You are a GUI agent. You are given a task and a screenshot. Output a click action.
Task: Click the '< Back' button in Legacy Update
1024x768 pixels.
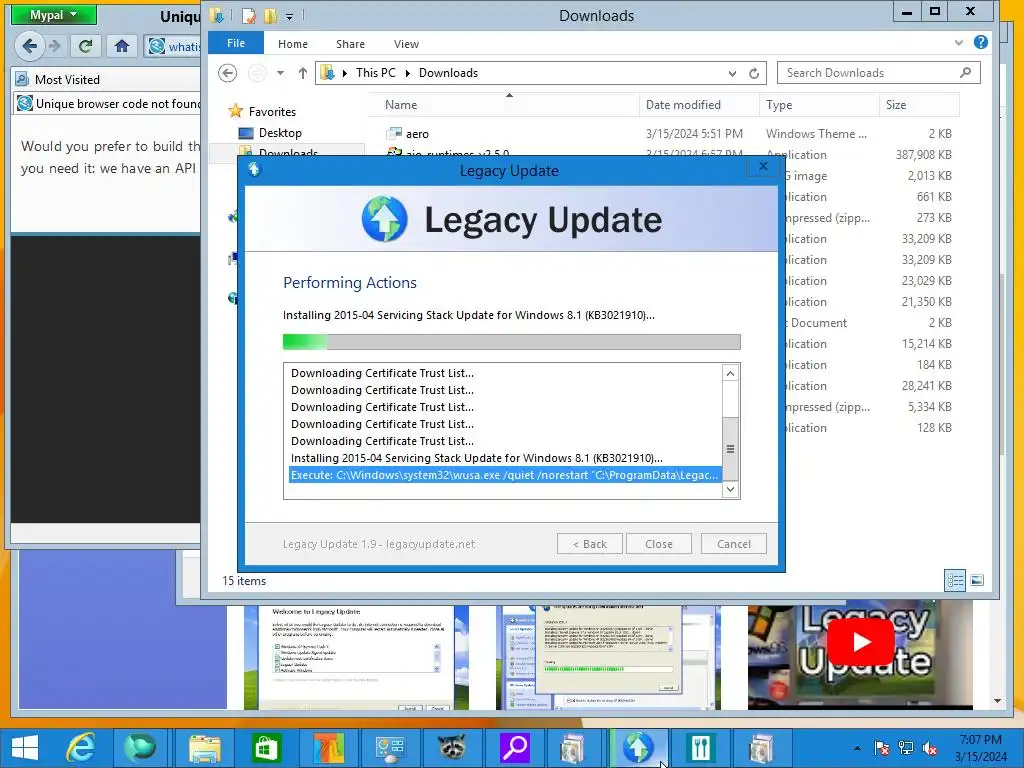590,544
